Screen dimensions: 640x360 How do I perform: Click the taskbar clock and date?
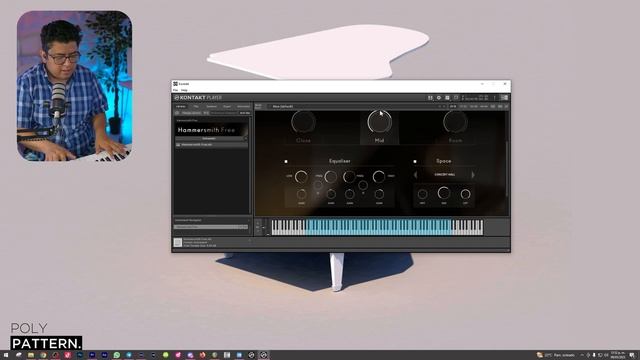[618, 355]
